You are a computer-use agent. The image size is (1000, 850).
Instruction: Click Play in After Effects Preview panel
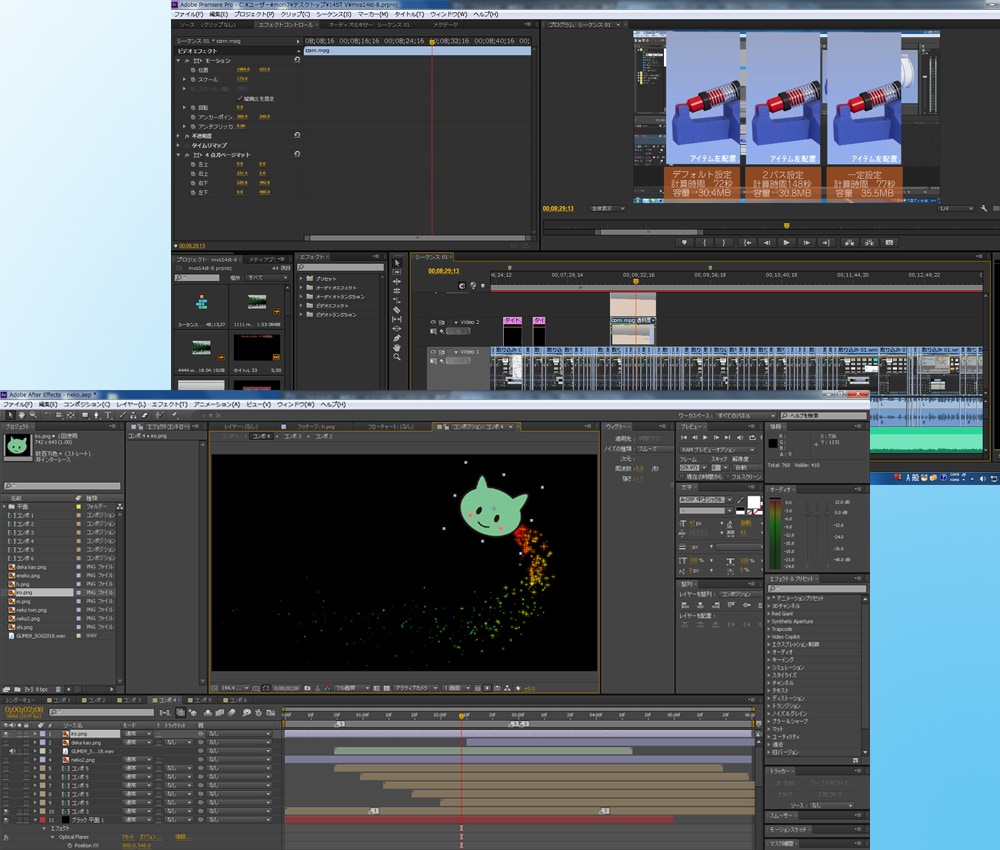[x=705, y=437]
